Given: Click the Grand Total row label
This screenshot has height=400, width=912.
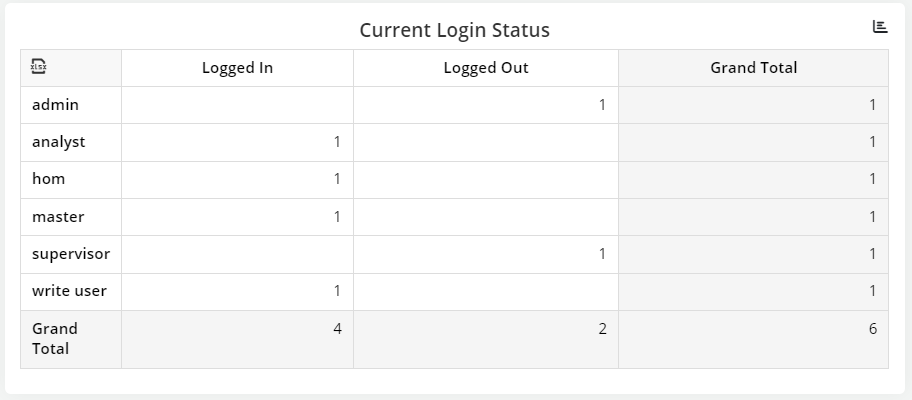Looking at the screenshot, I should pos(55,338).
